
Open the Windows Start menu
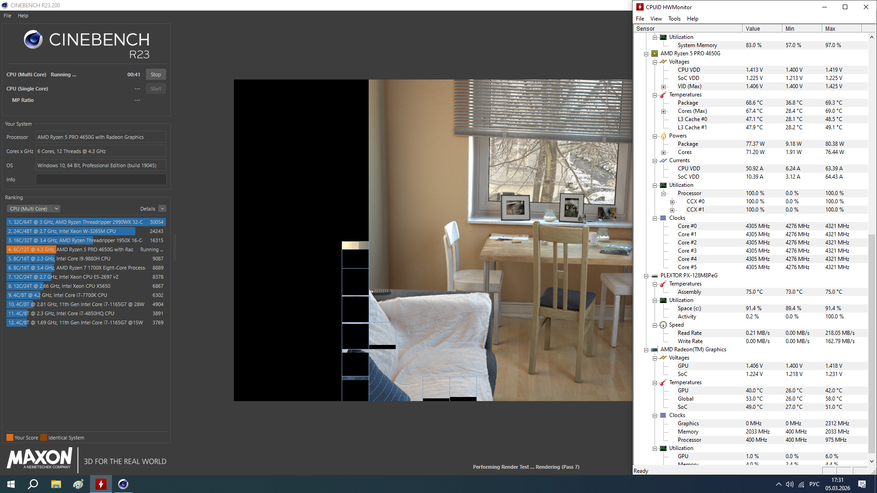point(11,484)
